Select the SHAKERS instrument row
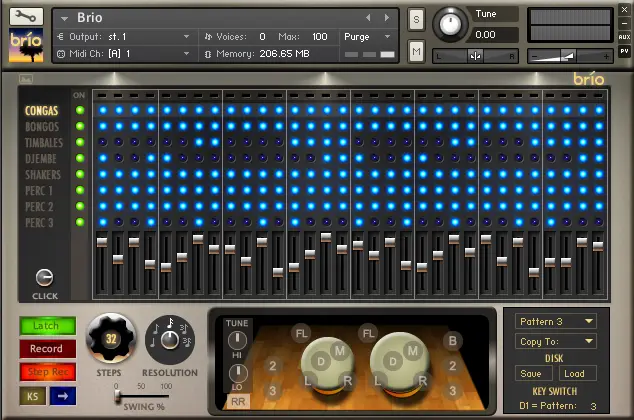Image resolution: width=634 pixels, height=420 pixels. point(42,175)
